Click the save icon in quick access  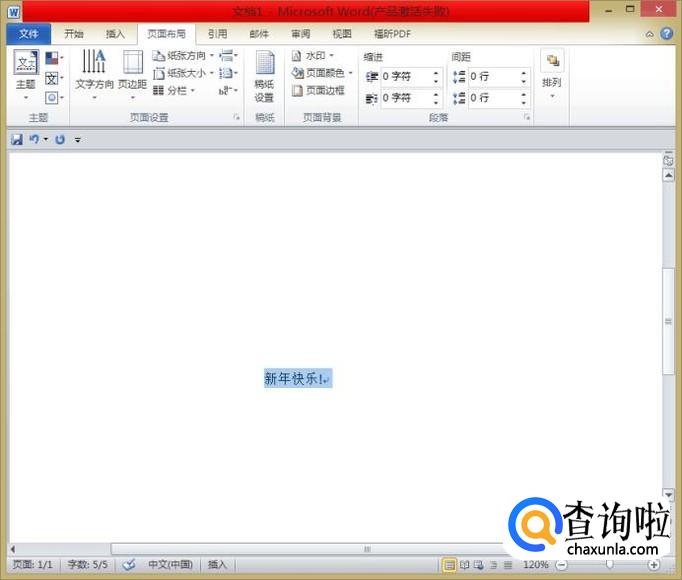click(17, 139)
